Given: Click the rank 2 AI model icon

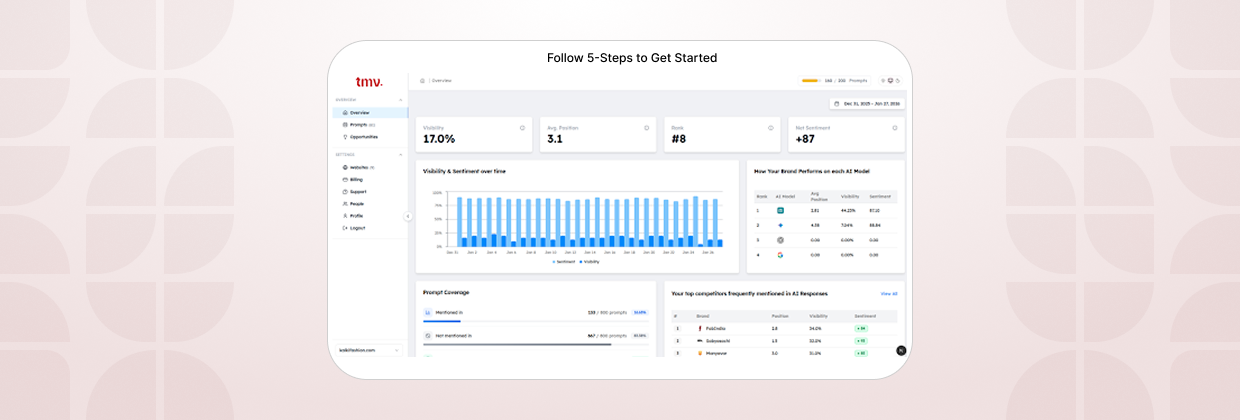Looking at the screenshot, I should [780, 225].
